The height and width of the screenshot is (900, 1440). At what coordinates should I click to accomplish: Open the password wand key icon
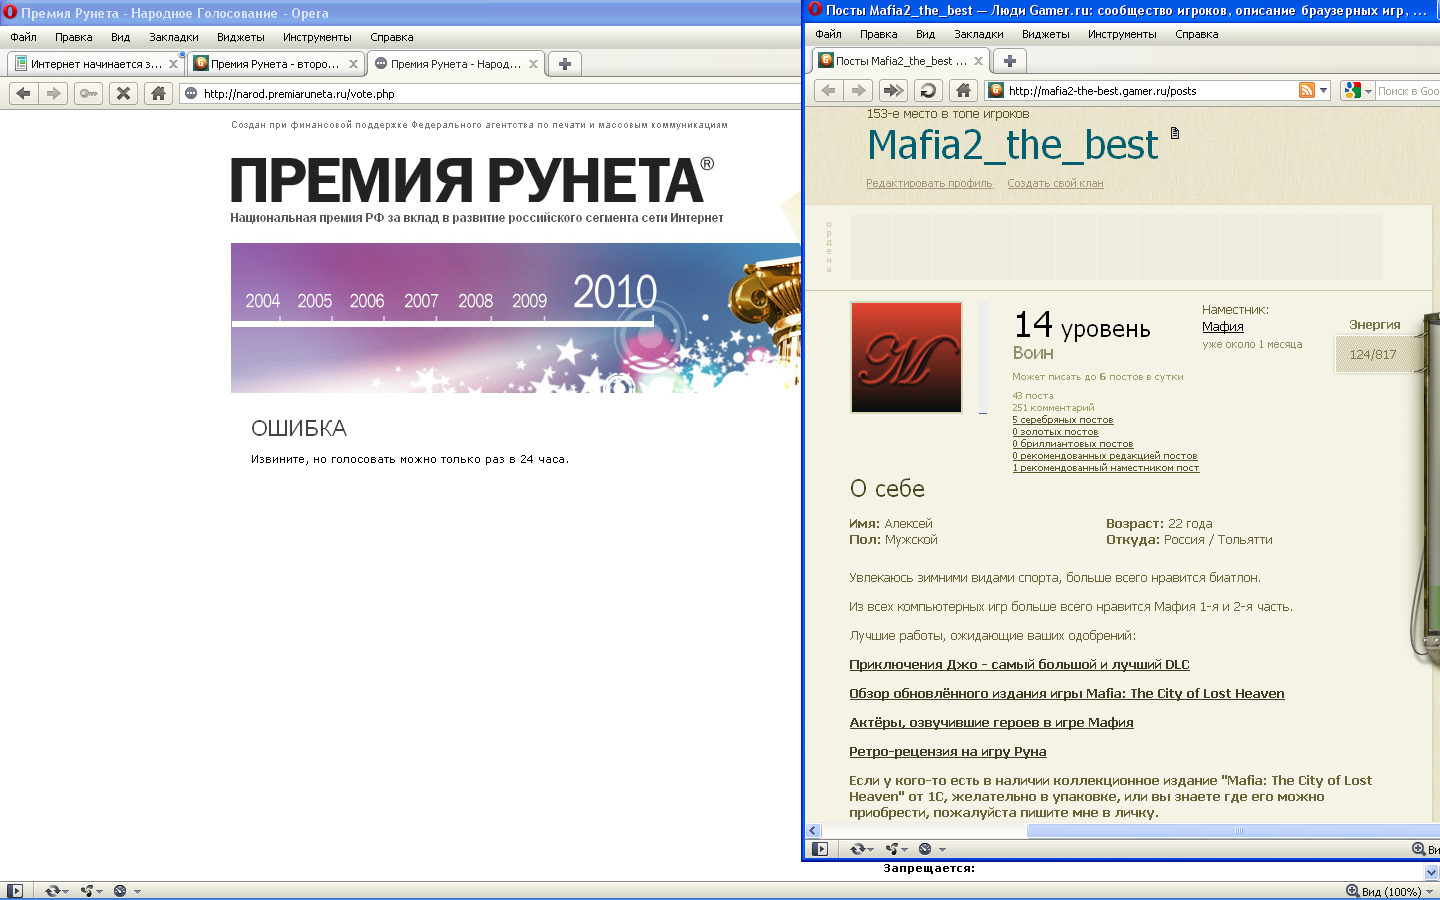(88, 93)
